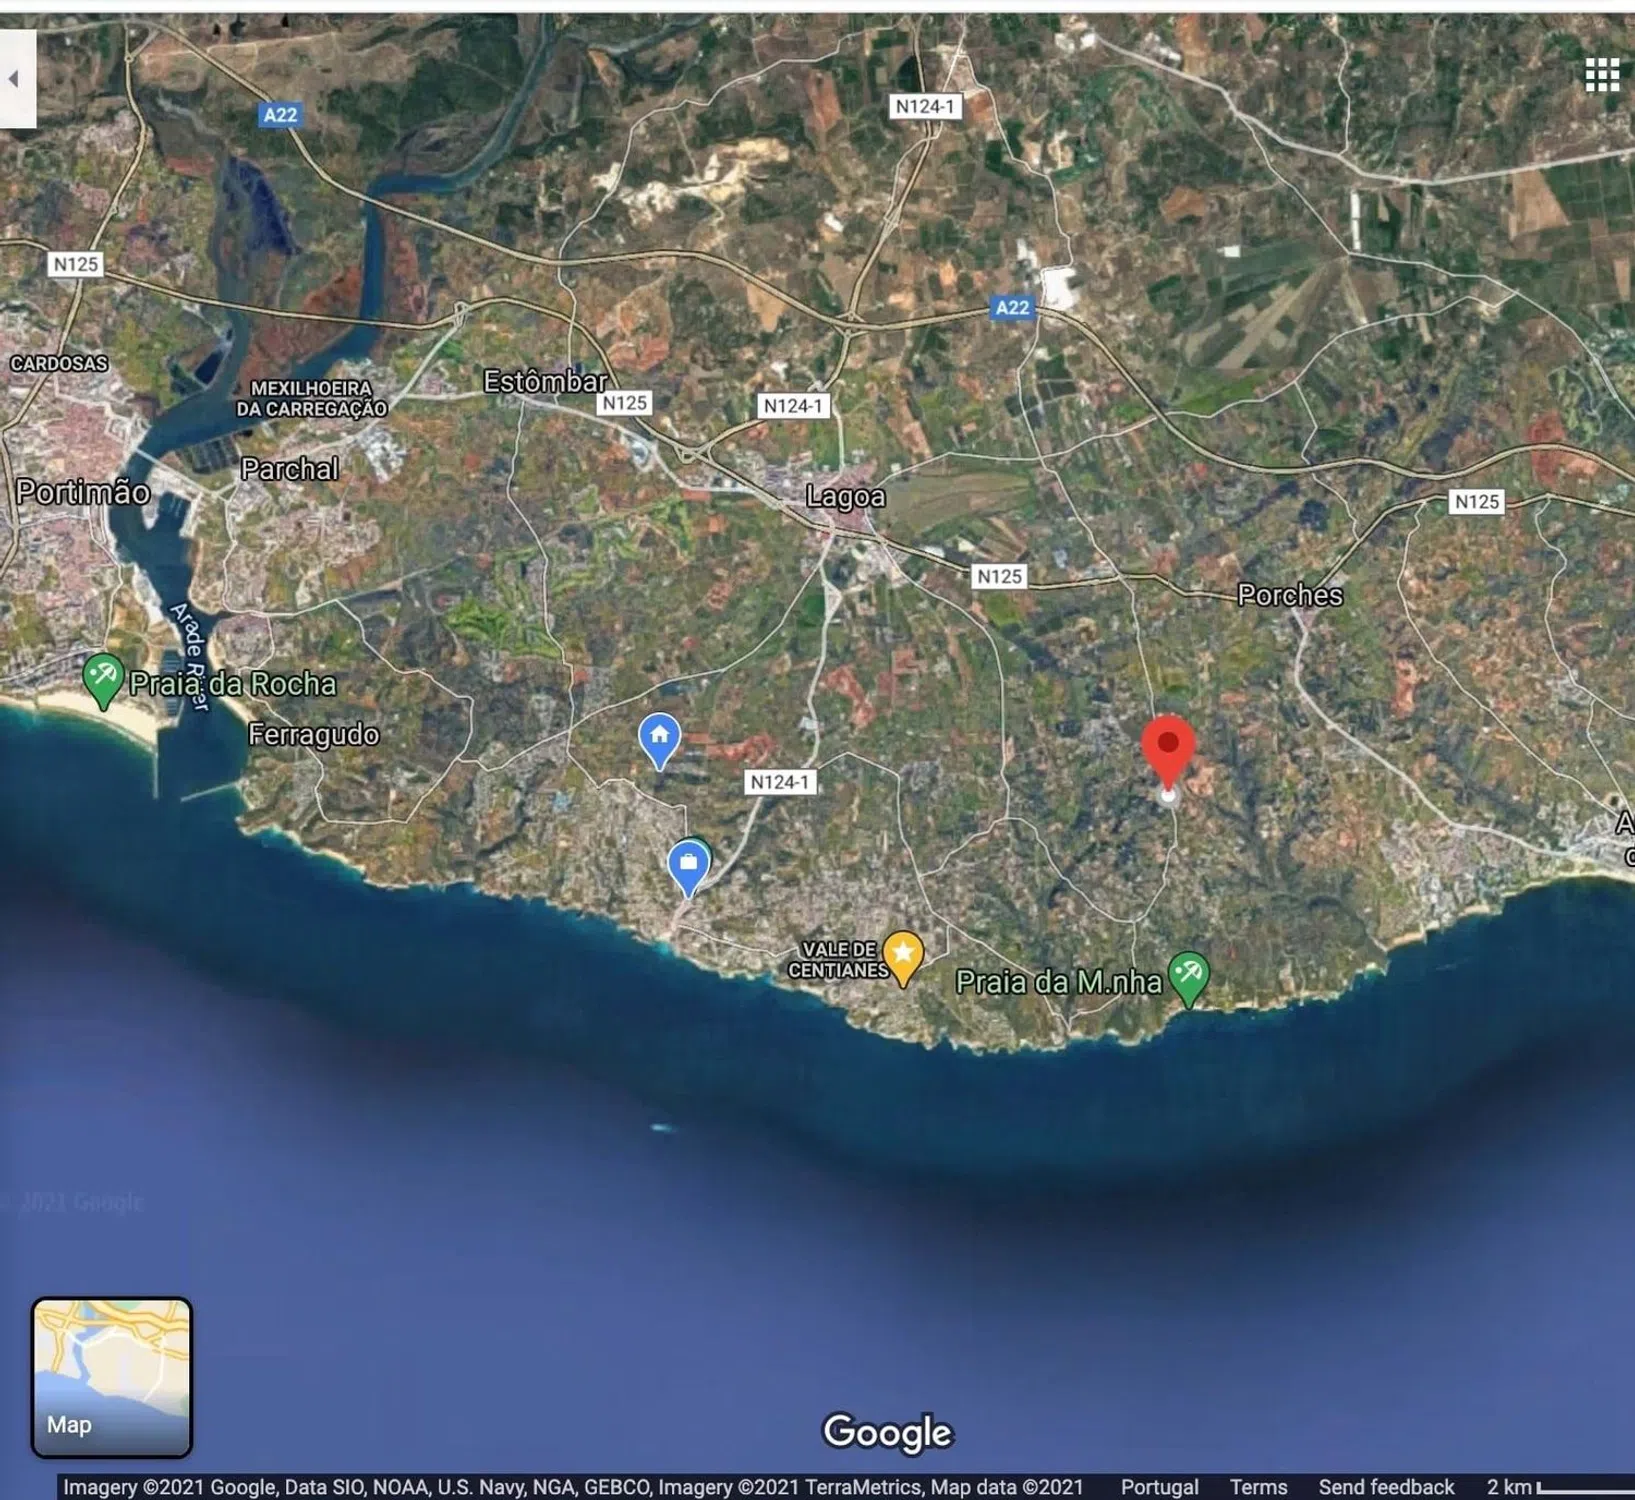Click the Ferragudo town label
The width and height of the screenshot is (1635, 1500).
tap(314, 735)
